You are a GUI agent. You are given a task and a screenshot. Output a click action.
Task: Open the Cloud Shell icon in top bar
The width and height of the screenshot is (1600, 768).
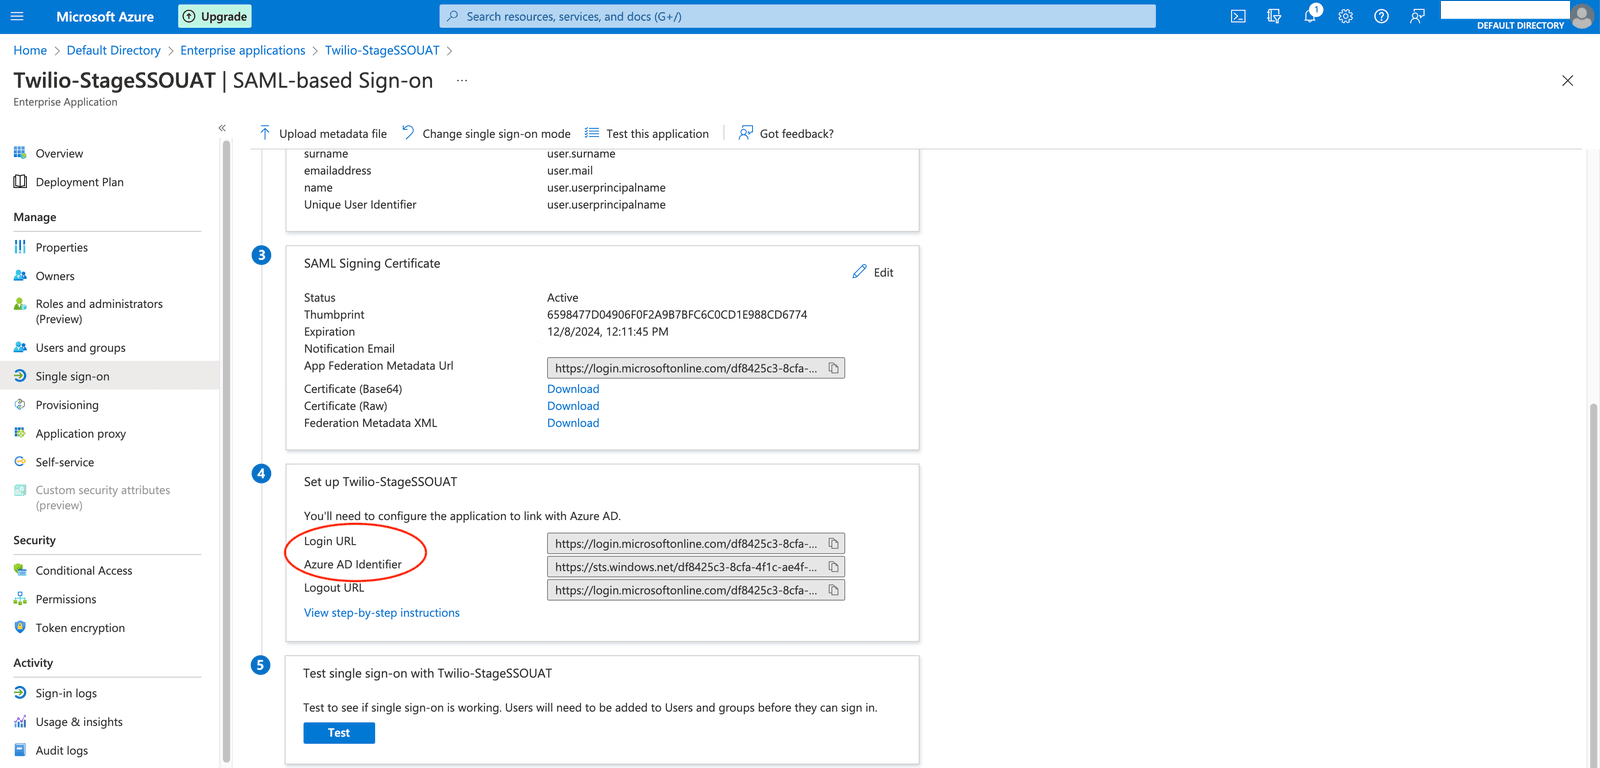point(1238,16)
